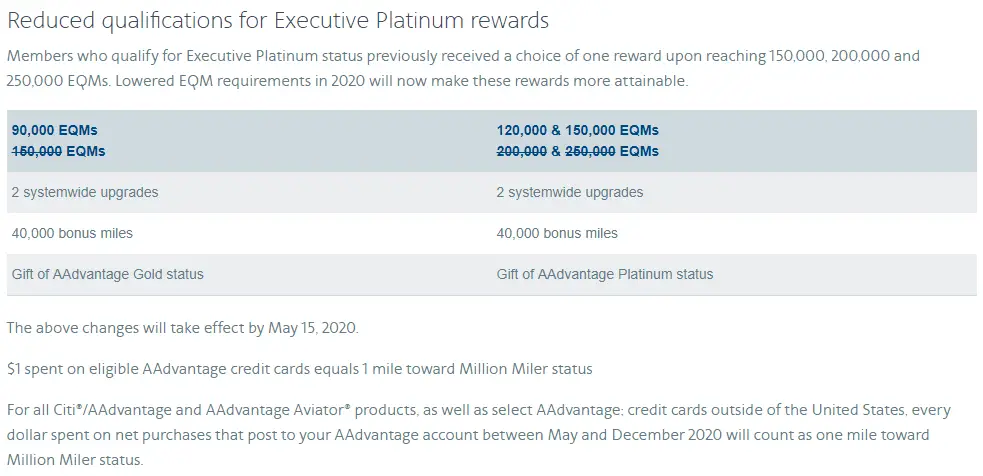Click the 'Reduced qualifications for Executive Platinum rewards' heading
The height and width of the screenshot is (476, 983).
pos(278,21)
